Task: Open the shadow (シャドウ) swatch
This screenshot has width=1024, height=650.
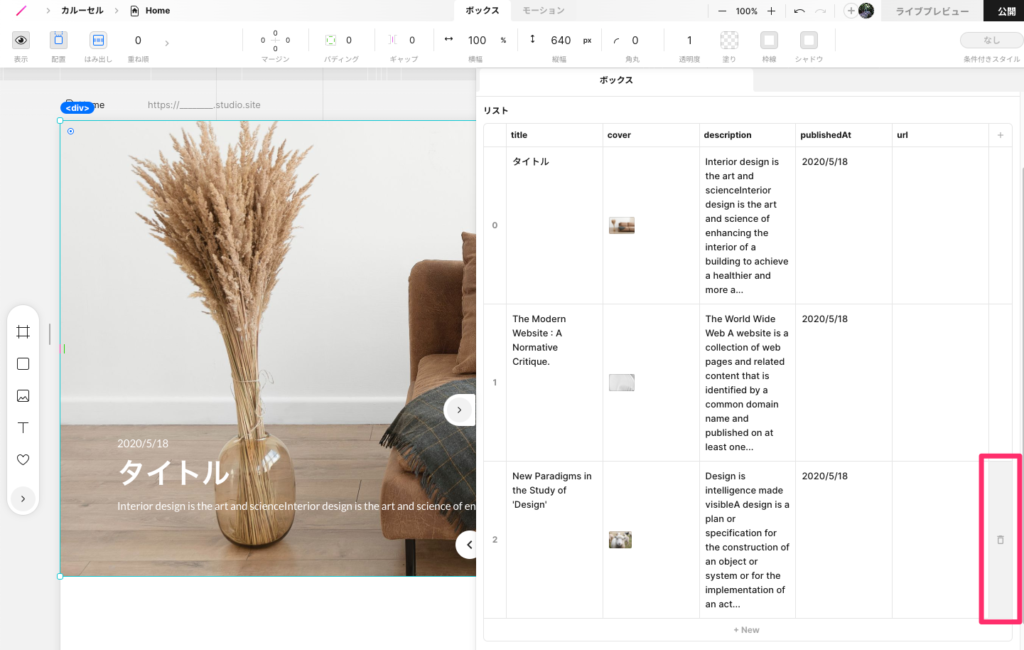Action: [x=808, y=41]
